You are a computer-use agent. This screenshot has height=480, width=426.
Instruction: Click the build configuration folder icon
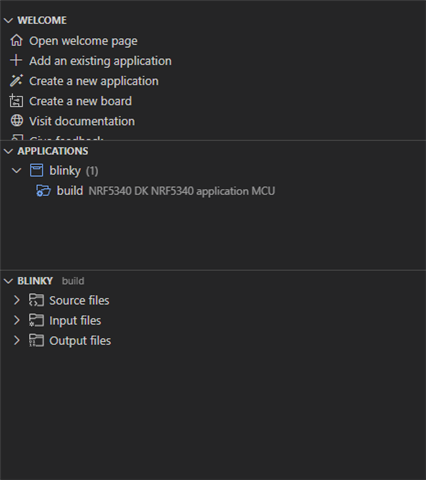tap(43, 191)
